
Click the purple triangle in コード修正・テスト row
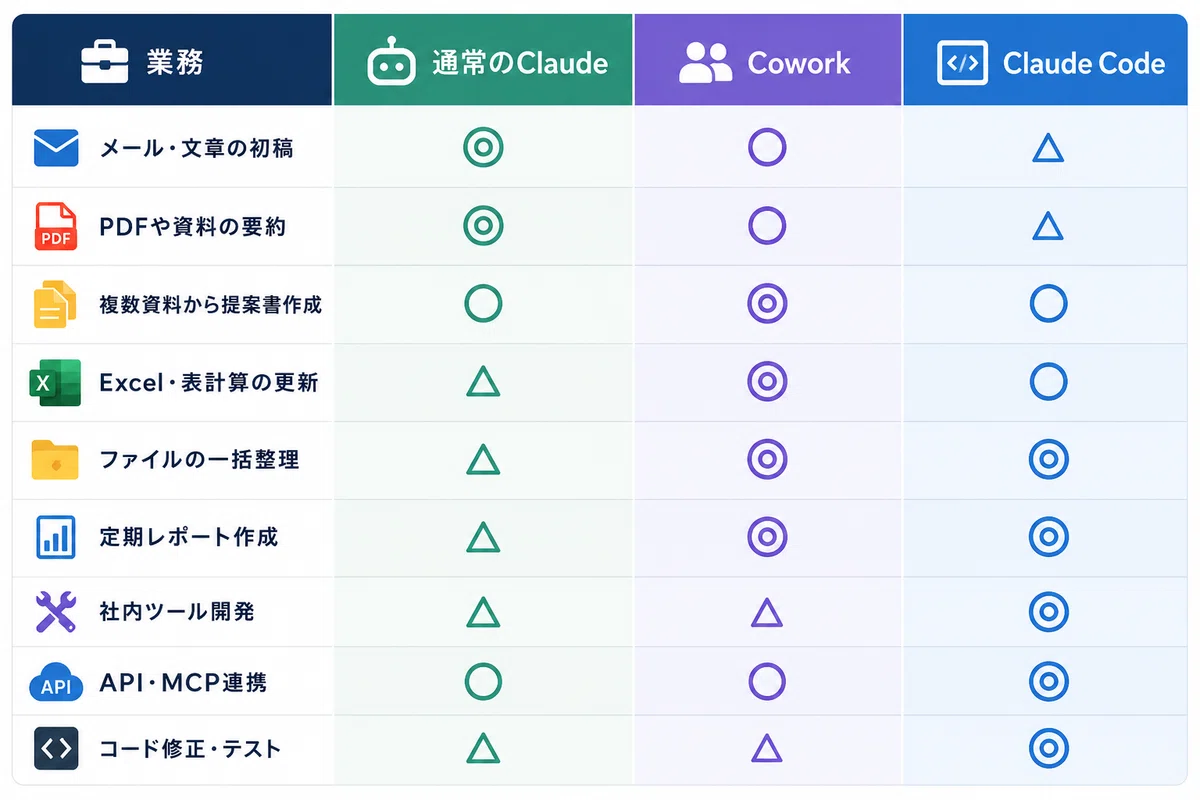(x=766, y=749)
